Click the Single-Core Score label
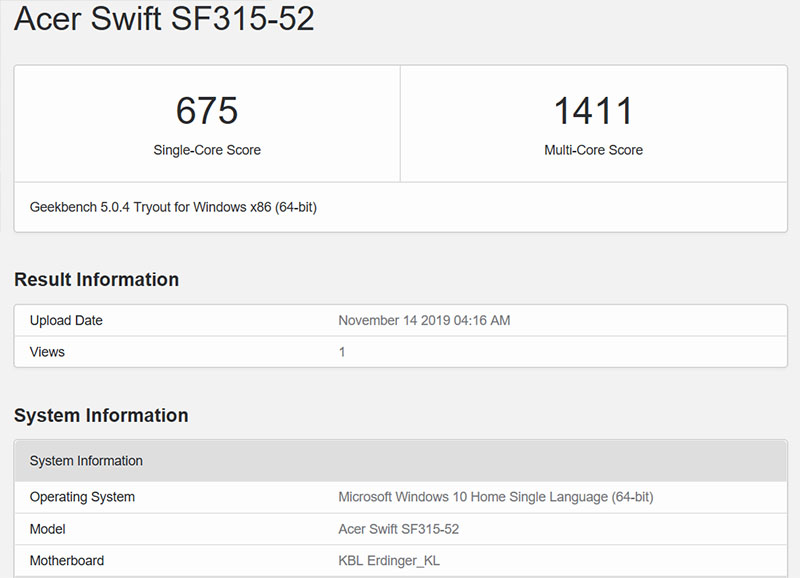Image resolution: width=800 pixels, height=578 pixels. click(x=207, y=150)
